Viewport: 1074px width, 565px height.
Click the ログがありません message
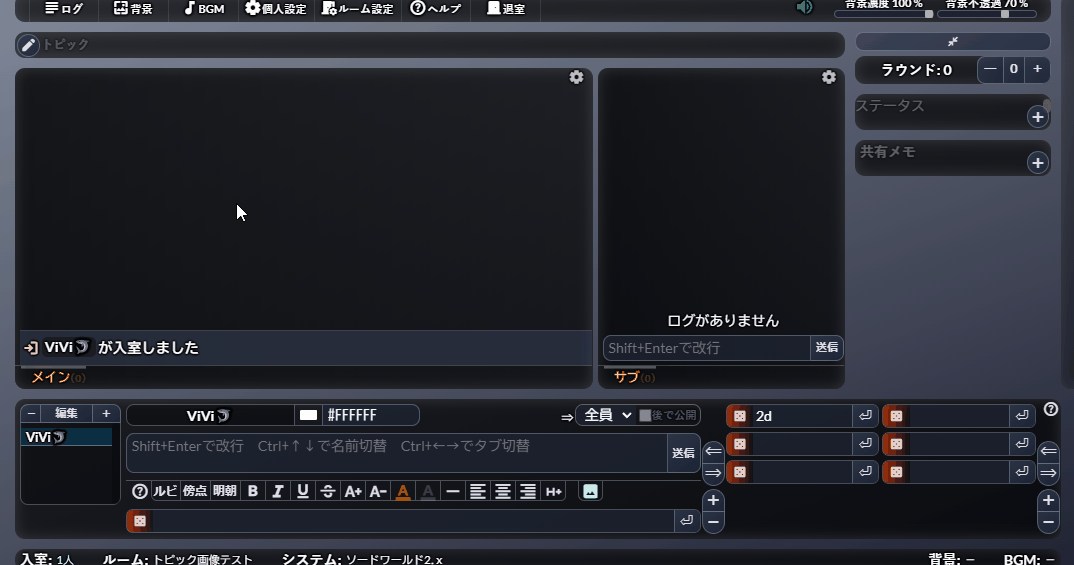[723, 321]
